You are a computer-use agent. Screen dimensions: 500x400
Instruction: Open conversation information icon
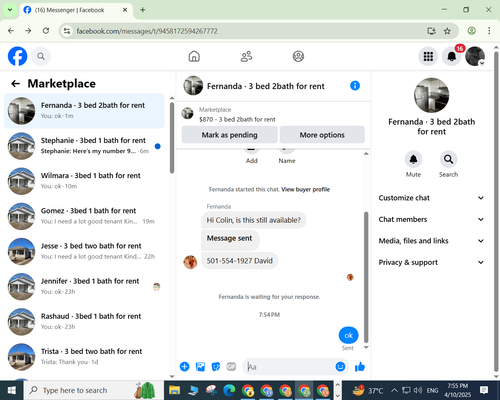355,86
